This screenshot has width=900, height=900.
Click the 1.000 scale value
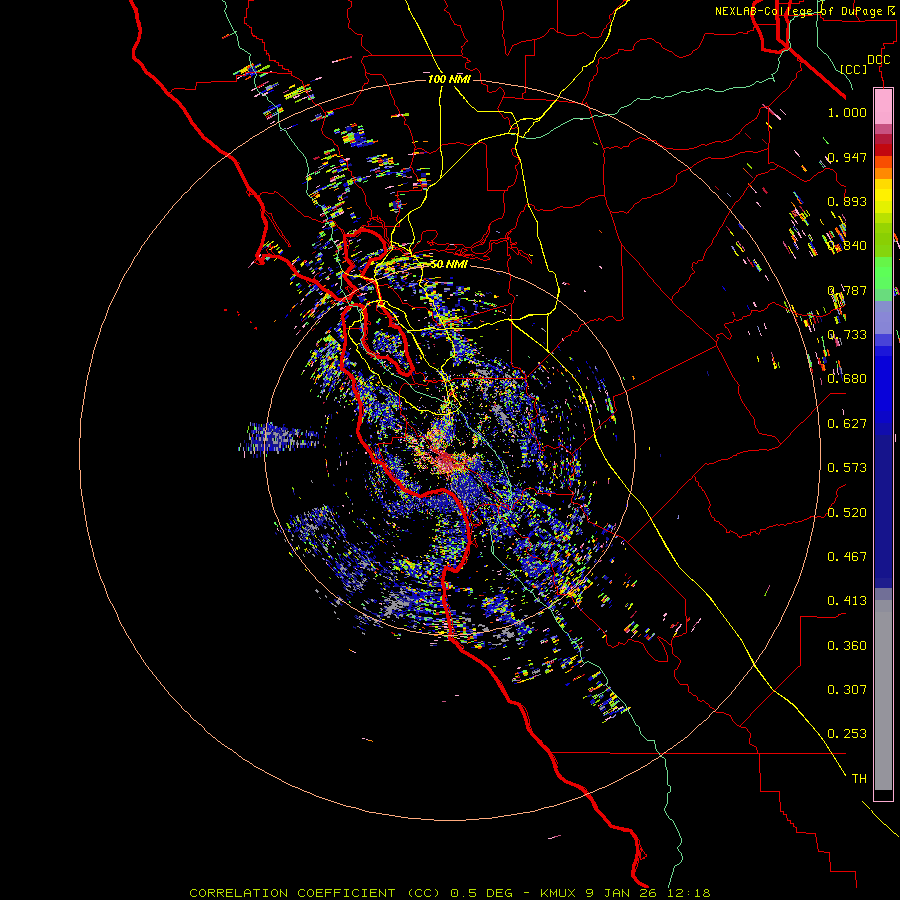coord(847,112)
